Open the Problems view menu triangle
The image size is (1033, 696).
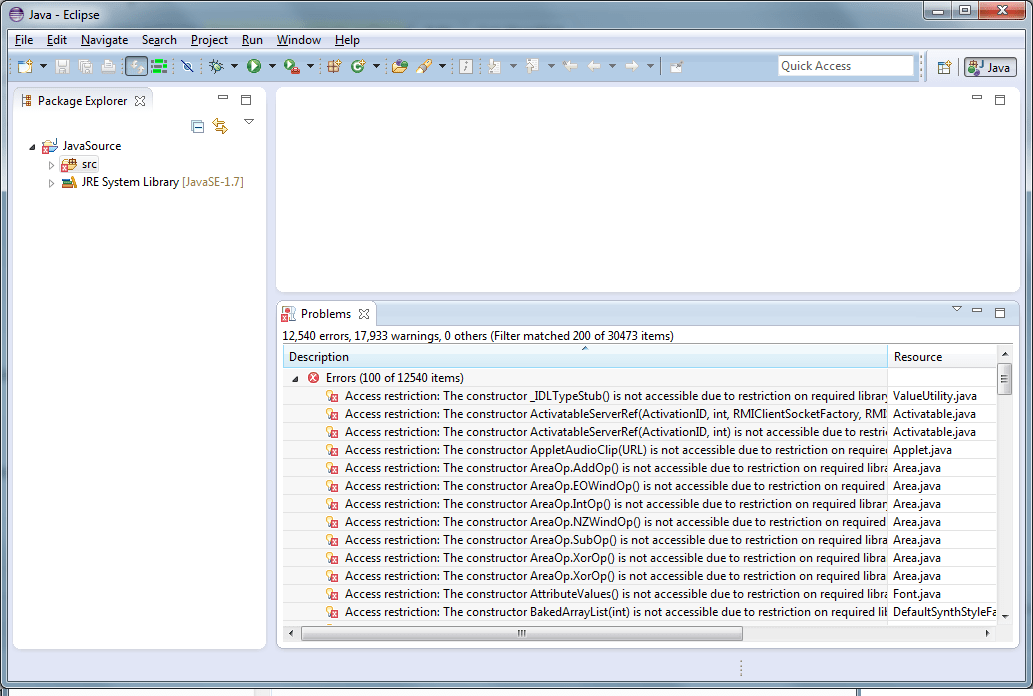coord(957,308)
